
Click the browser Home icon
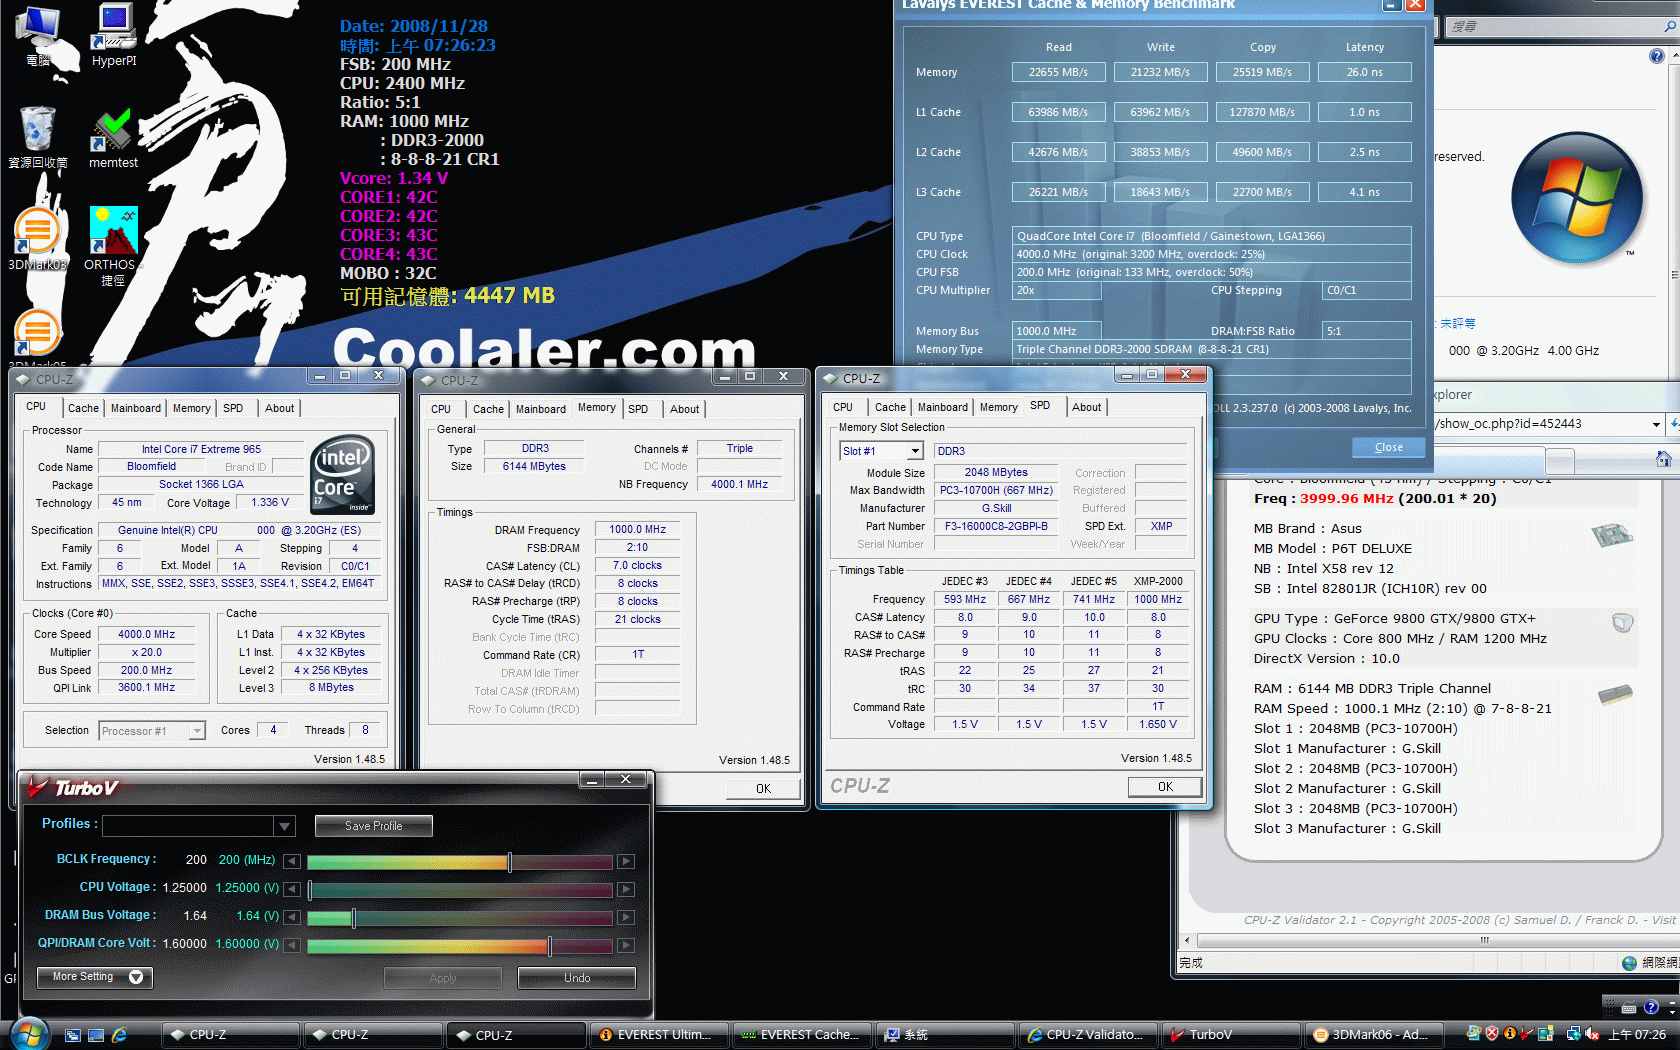1663,459
